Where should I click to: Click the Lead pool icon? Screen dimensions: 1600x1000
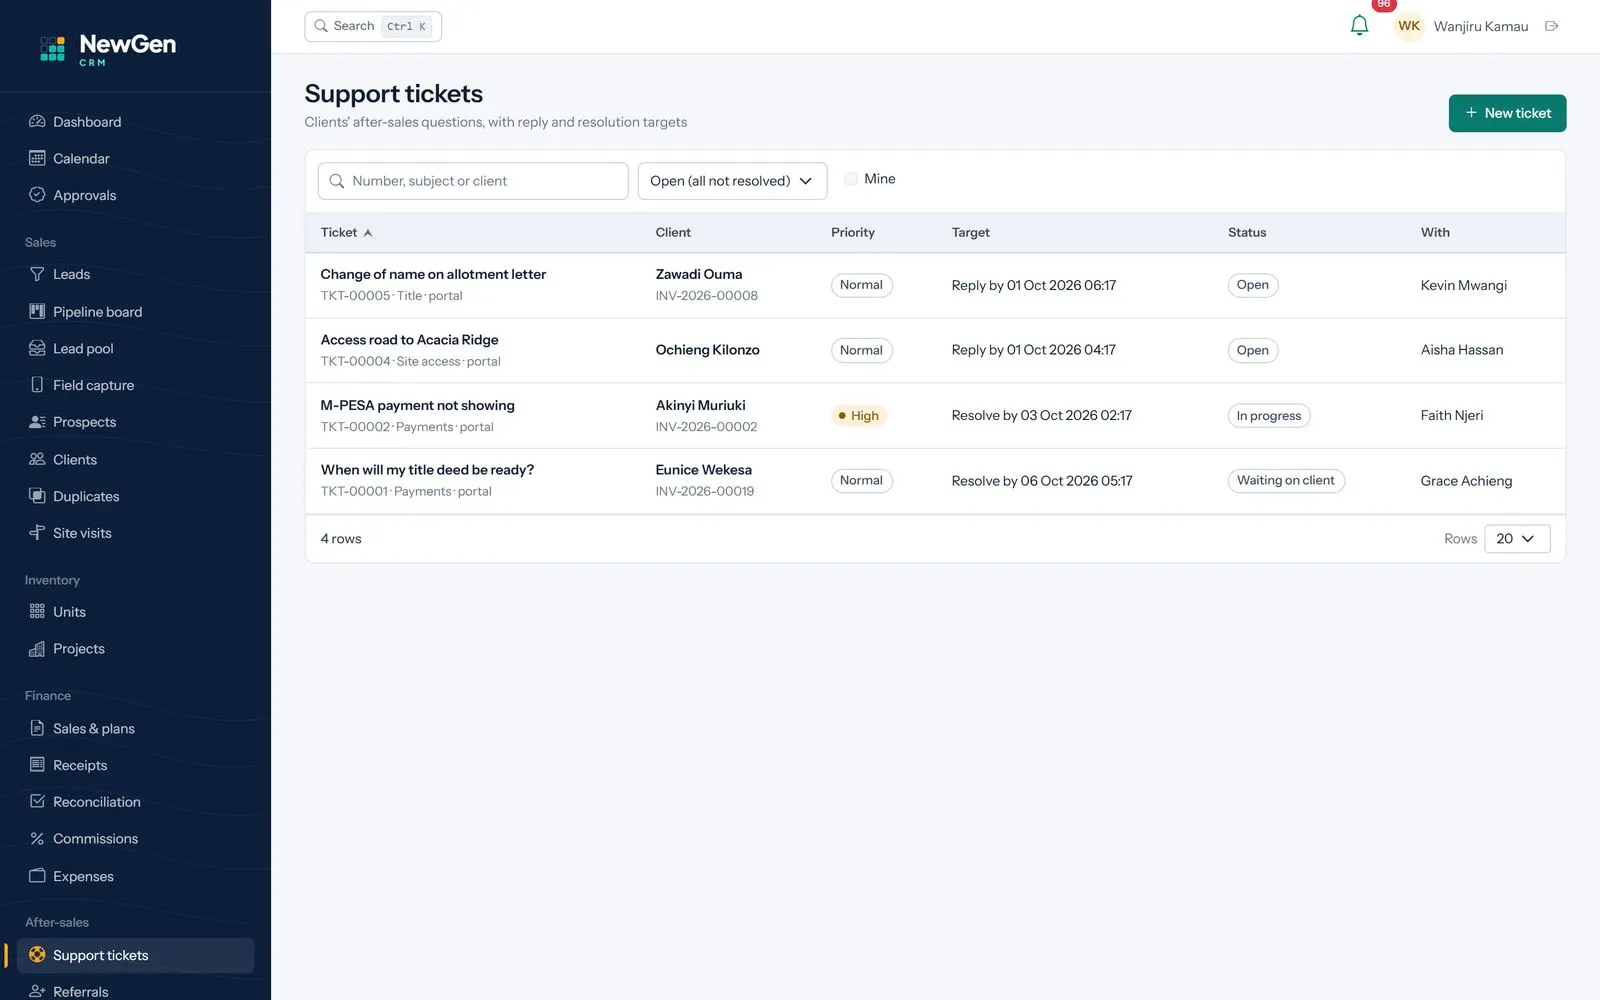pos(37,348)
